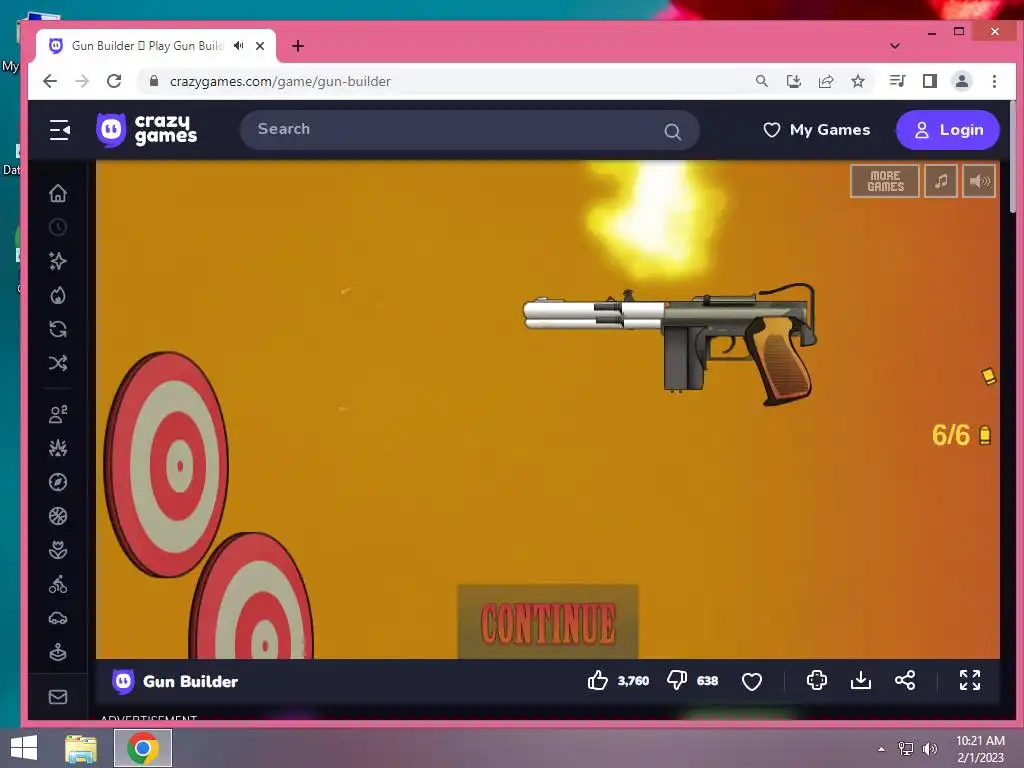Open File Explorer from taskbar
Screen dimensions: 1024x768
pos(81,748)
